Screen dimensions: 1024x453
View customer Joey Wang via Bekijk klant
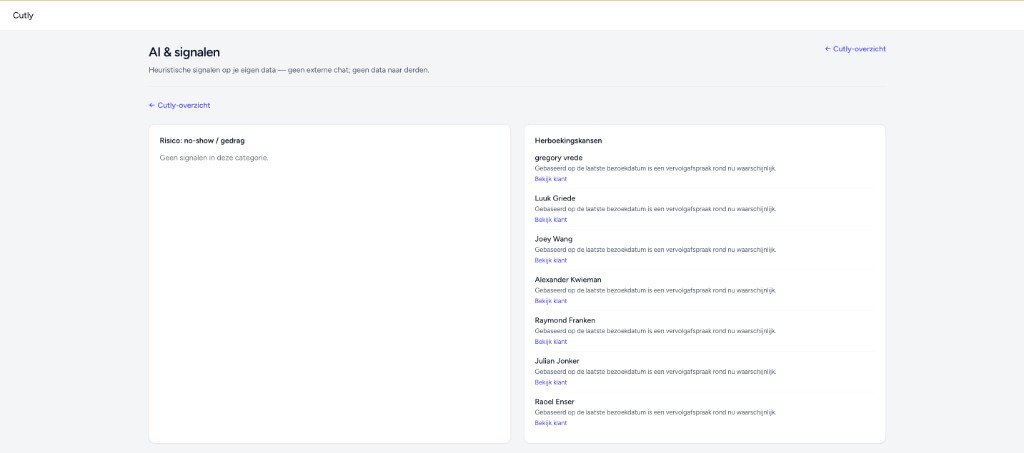(551, 260)
